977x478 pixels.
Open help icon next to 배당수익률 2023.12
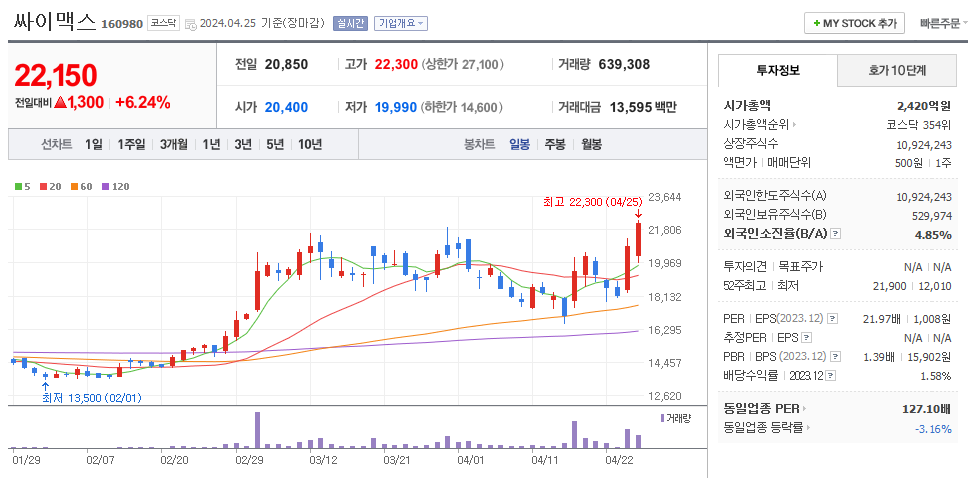click(831, 376)
